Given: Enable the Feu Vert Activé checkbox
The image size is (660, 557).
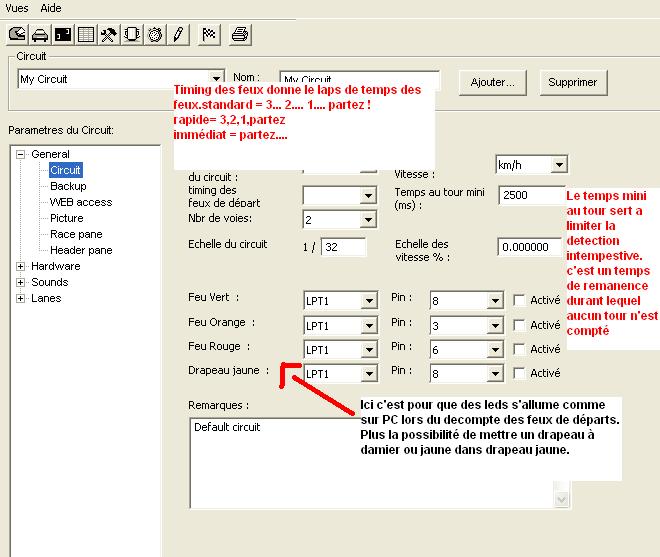Looking at the screenshot, I should pos(519,300).
